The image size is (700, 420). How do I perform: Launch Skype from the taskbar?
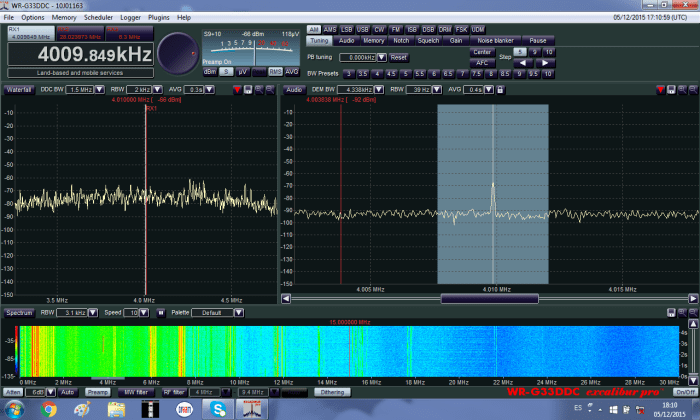tap(219, 409)
